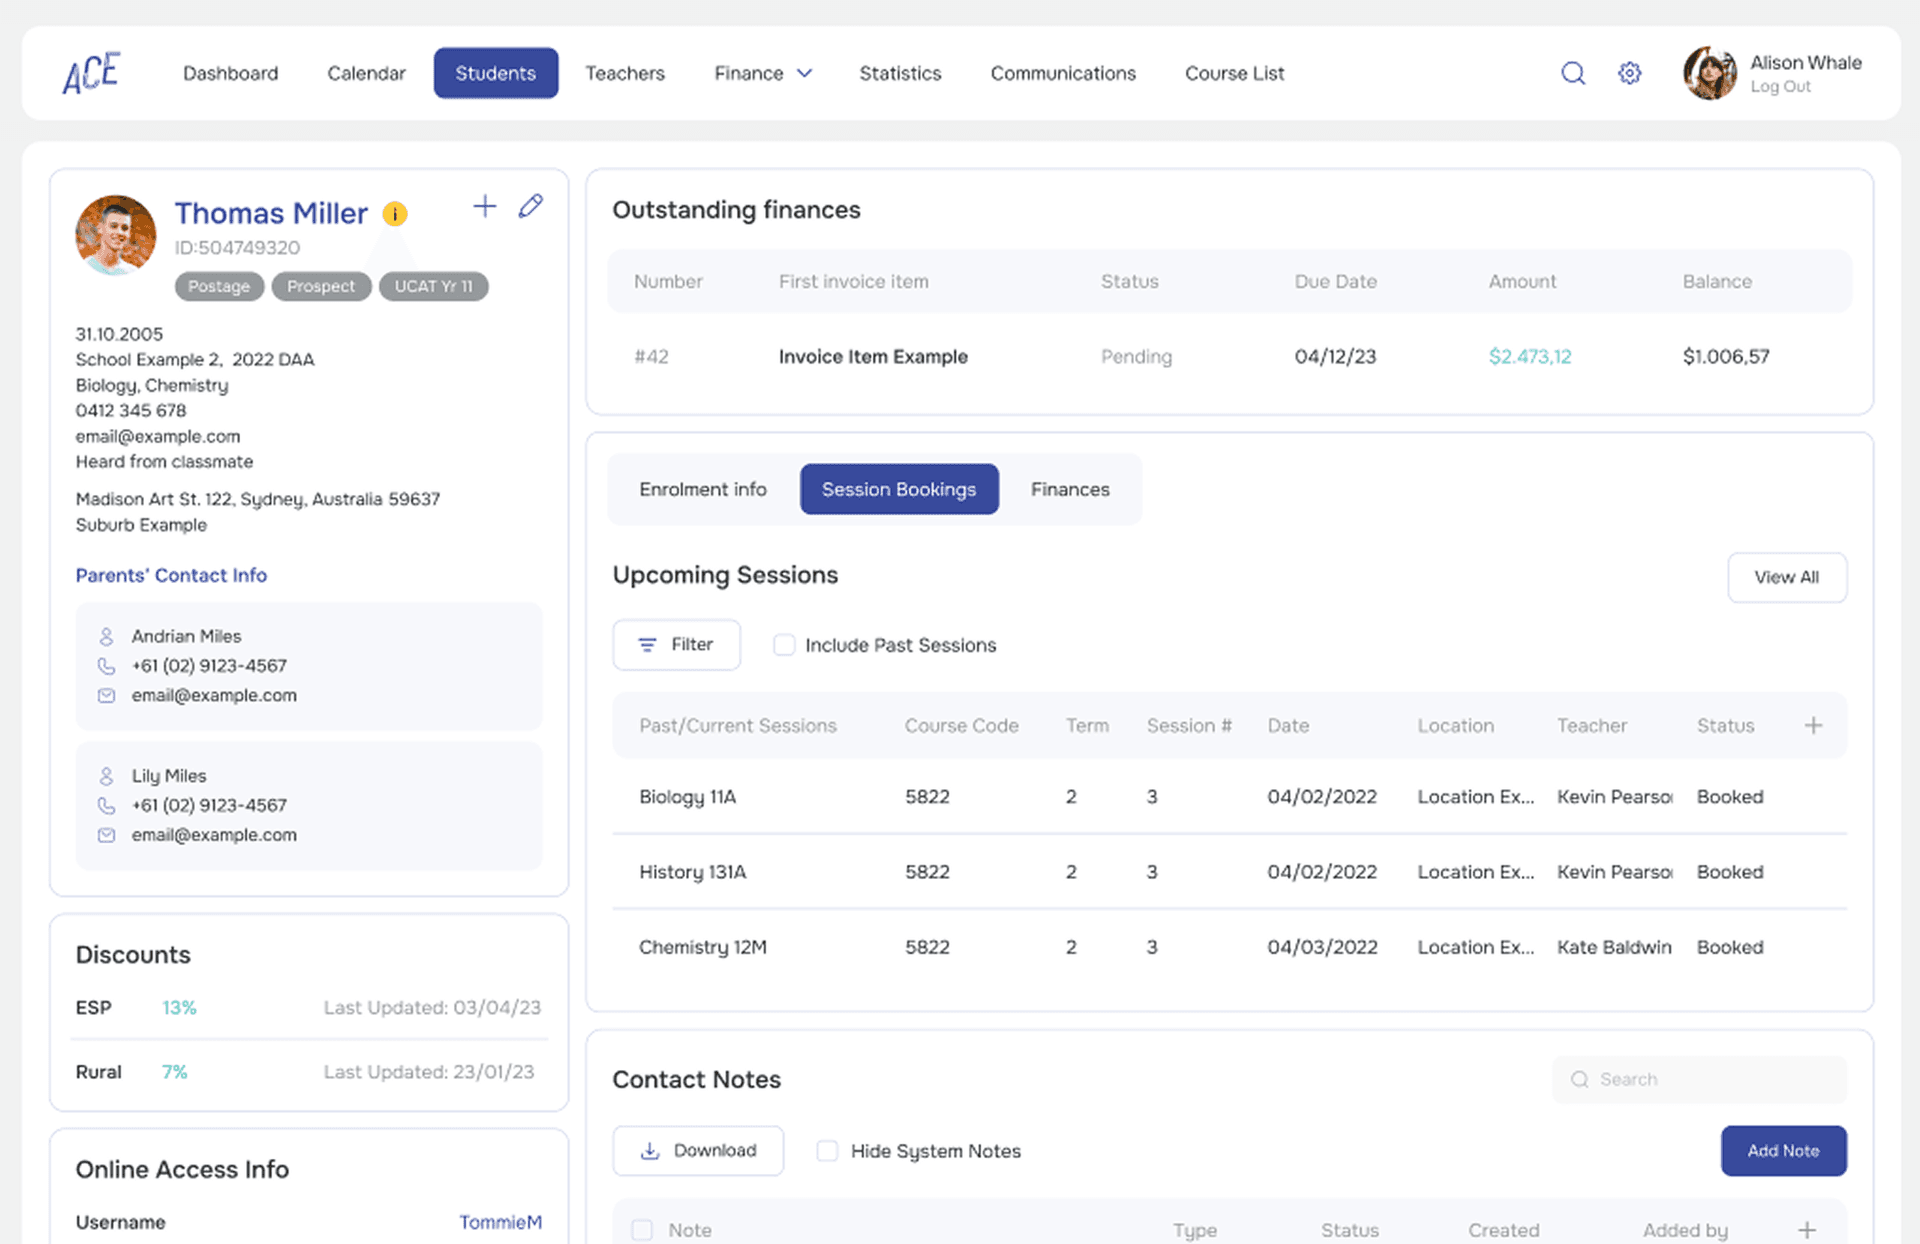The height and width of the screenshot is (1244, 1920).
Task: Click the plus icon next to Thomas Miller
Action: tap(484, 205)
